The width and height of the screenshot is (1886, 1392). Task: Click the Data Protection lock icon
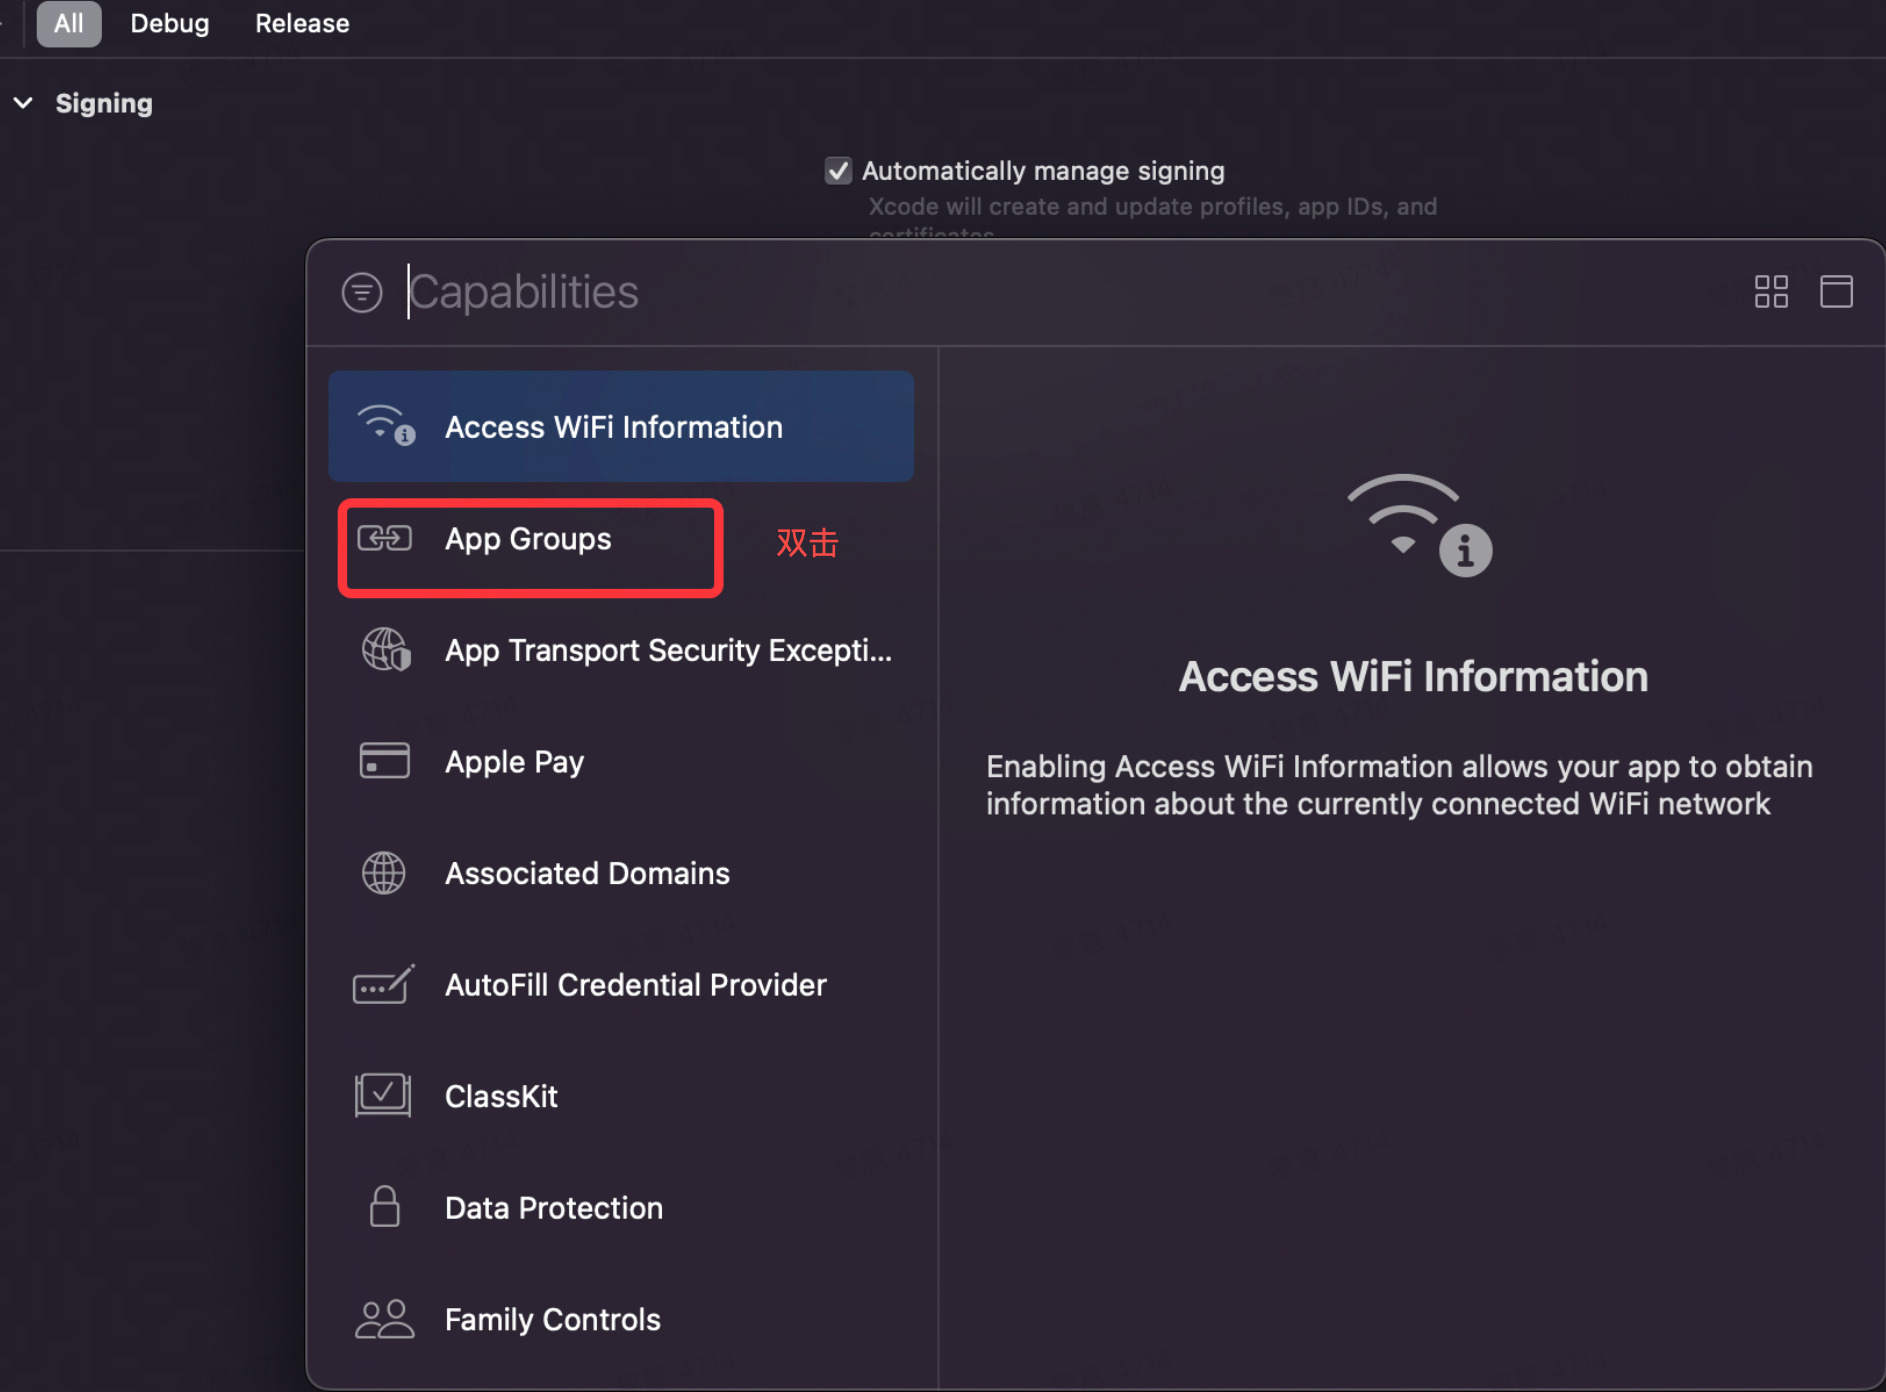tap(384, 1207)
